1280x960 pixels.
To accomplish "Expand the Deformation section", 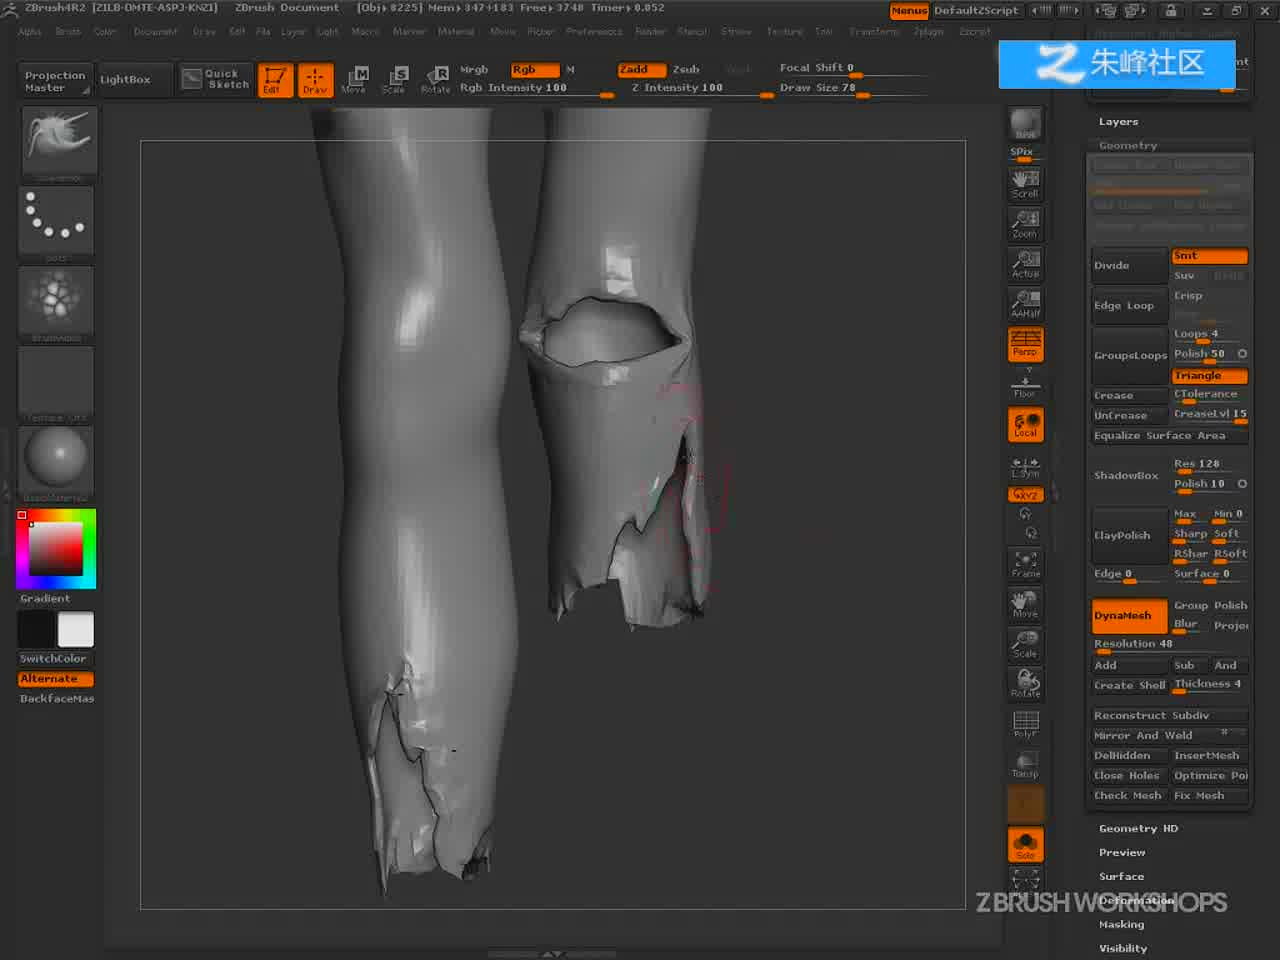I will point(1136,900).
